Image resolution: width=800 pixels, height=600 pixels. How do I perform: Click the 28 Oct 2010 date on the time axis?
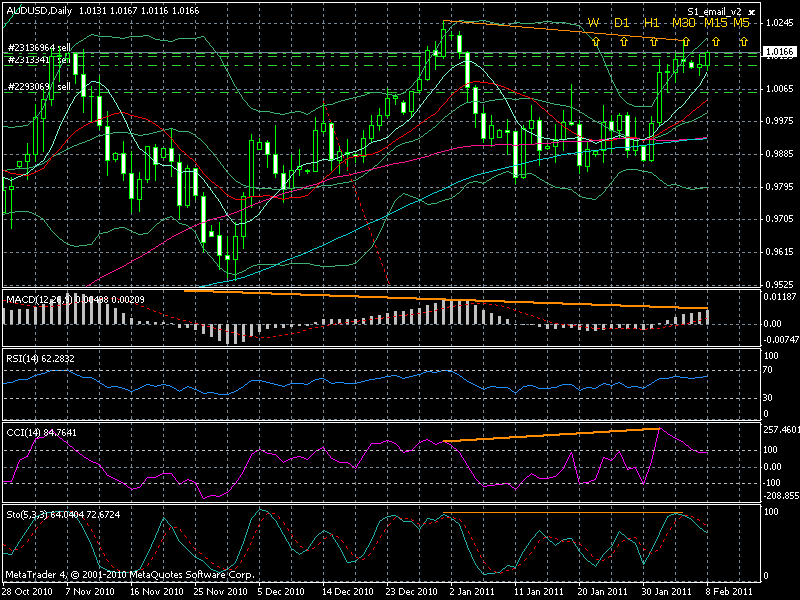26,593
